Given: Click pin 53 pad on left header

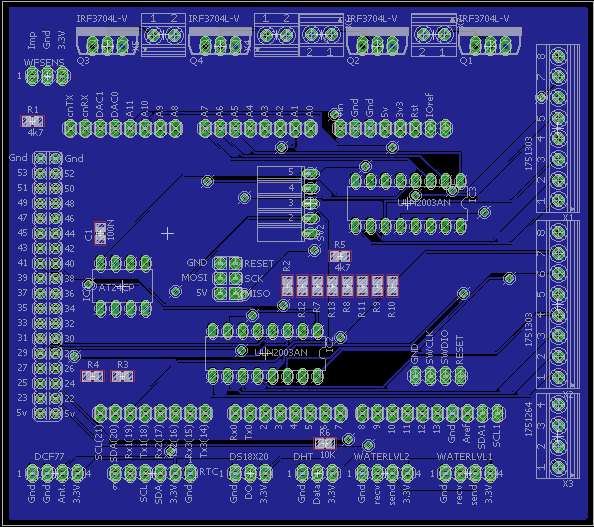Looking at the screenshot, I should click(x=41, y=174).
